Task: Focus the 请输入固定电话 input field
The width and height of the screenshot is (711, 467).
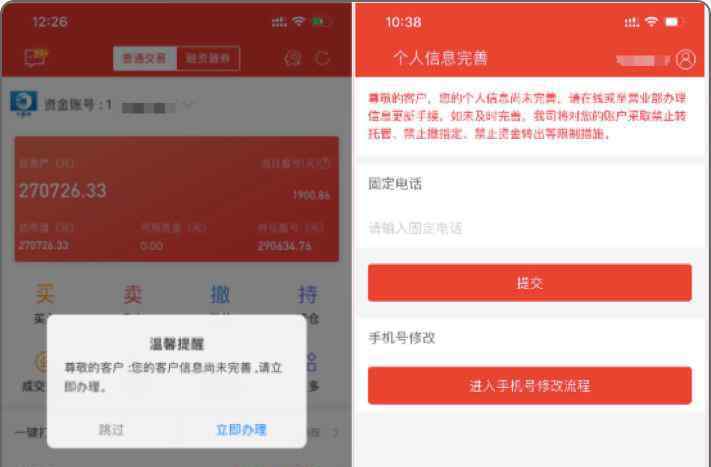Action: [530, 228]
